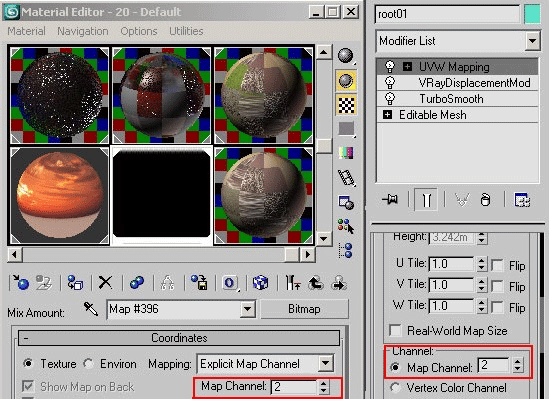Image resolution: width=549 pixels, height=399 pixels.
Task: Click the root01 object color swatch
Action: 532,14
